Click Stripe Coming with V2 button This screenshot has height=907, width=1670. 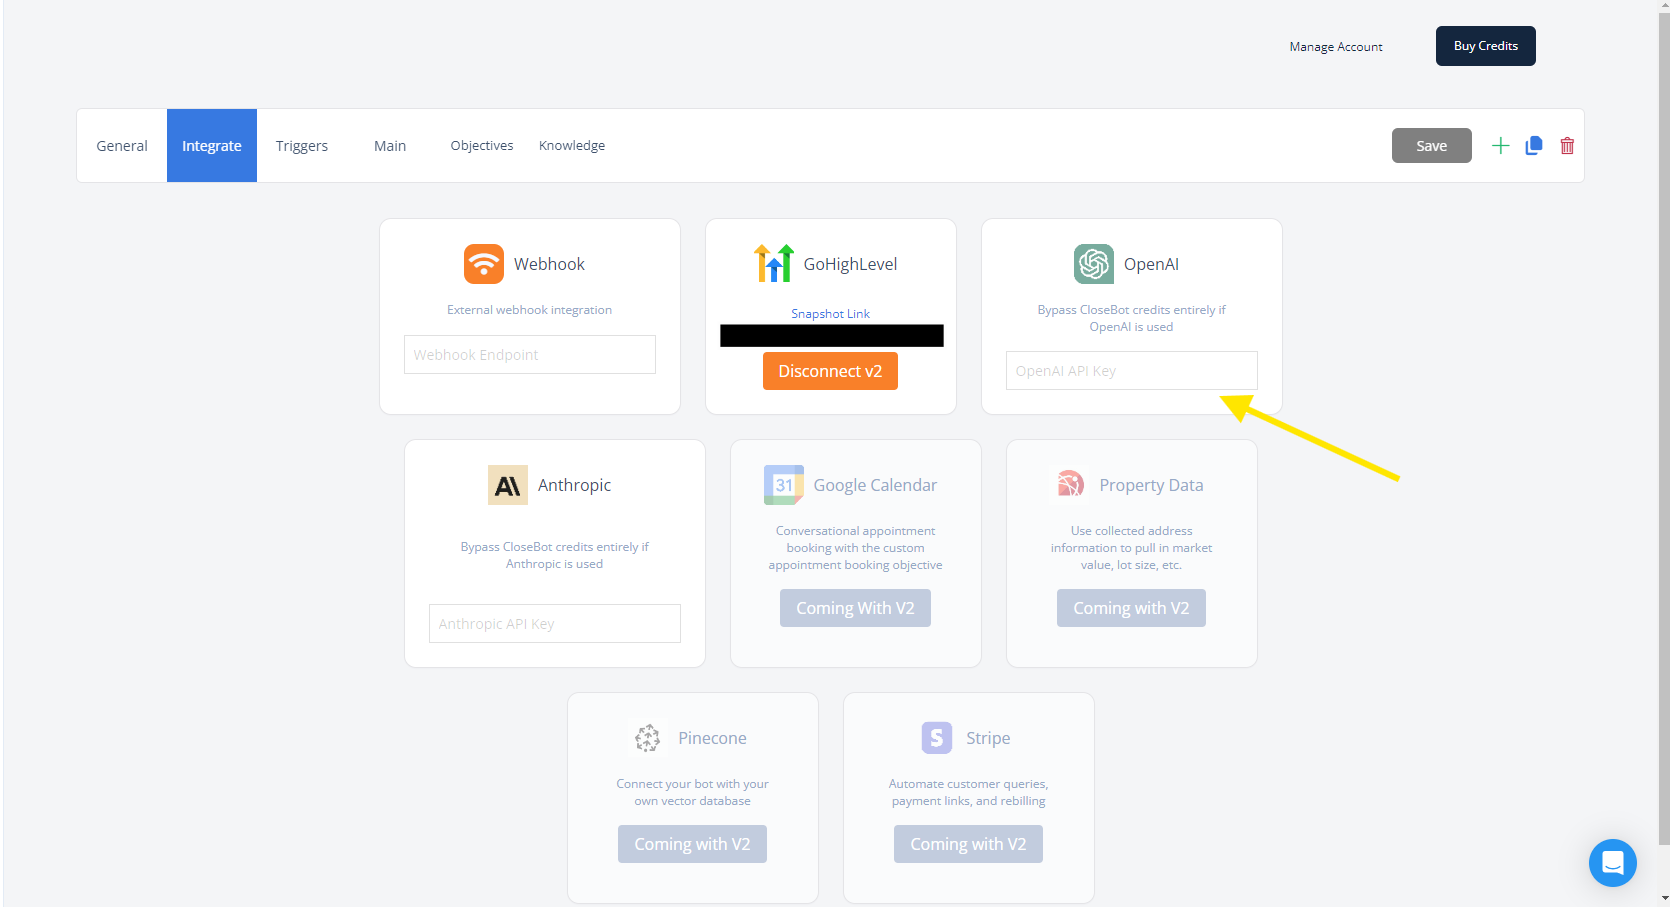pyautogui.click(x=968, y=844)
